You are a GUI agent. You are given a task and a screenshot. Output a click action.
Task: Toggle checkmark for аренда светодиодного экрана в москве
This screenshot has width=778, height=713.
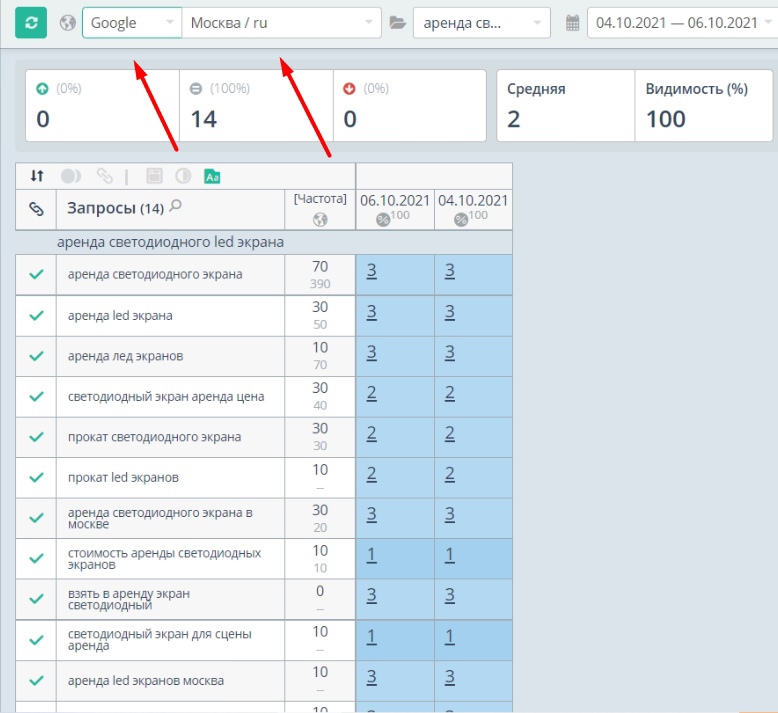36,518
